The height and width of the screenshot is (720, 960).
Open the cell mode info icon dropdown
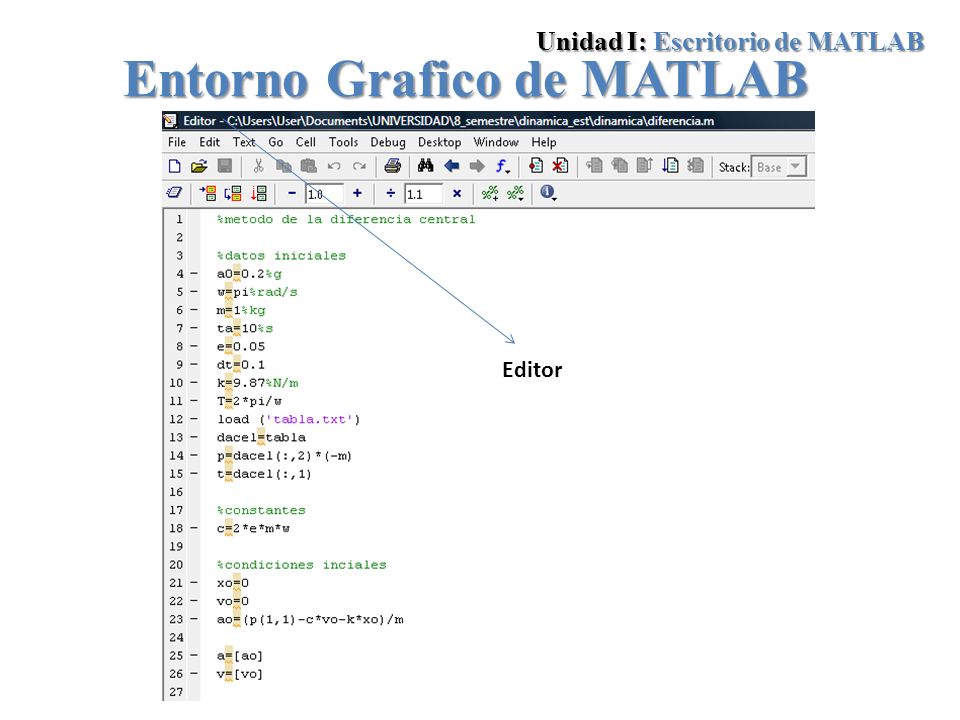tap(548, 193)
